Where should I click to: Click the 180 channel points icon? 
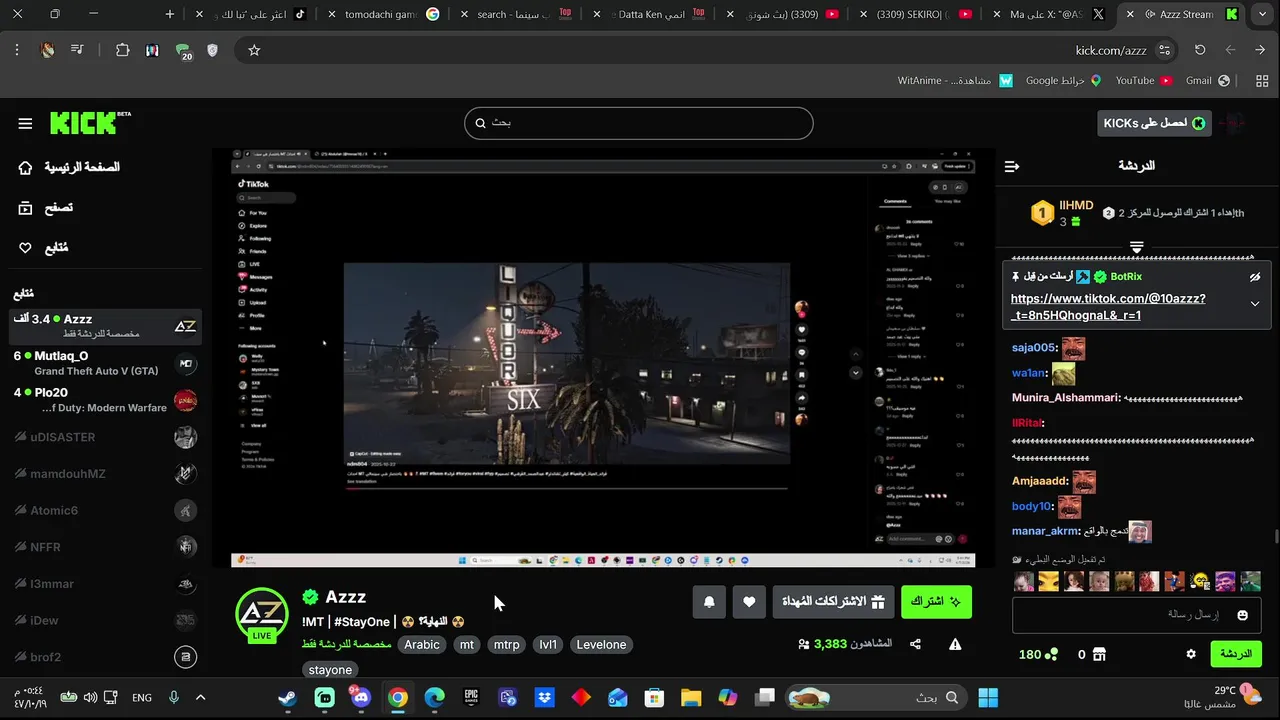[1051, 654]
